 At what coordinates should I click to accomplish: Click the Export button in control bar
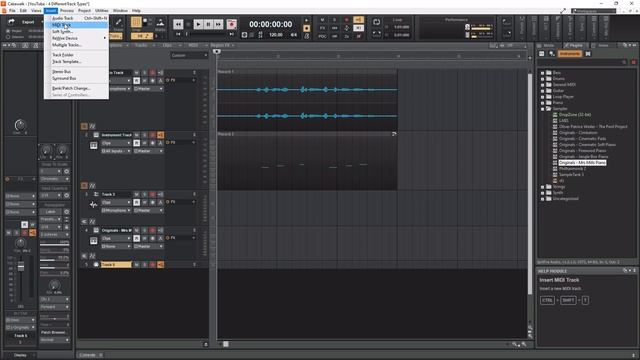tap(28, 22)
